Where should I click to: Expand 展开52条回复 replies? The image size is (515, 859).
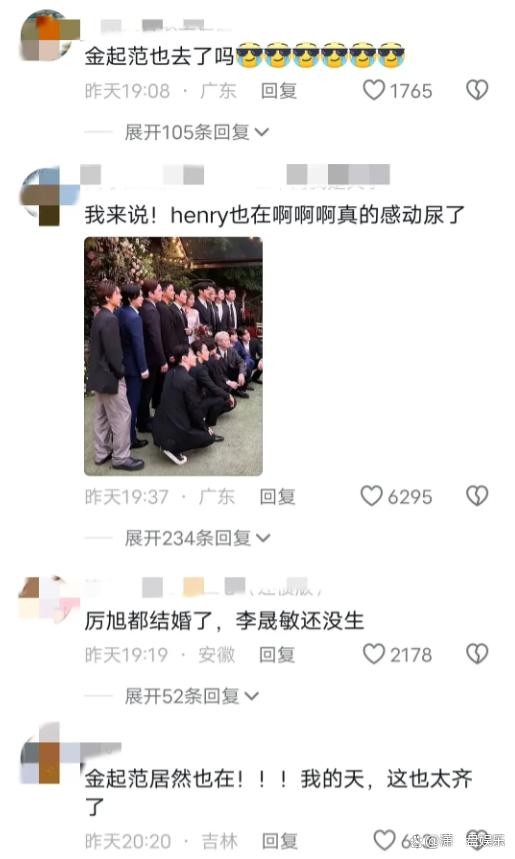(191, 696)
